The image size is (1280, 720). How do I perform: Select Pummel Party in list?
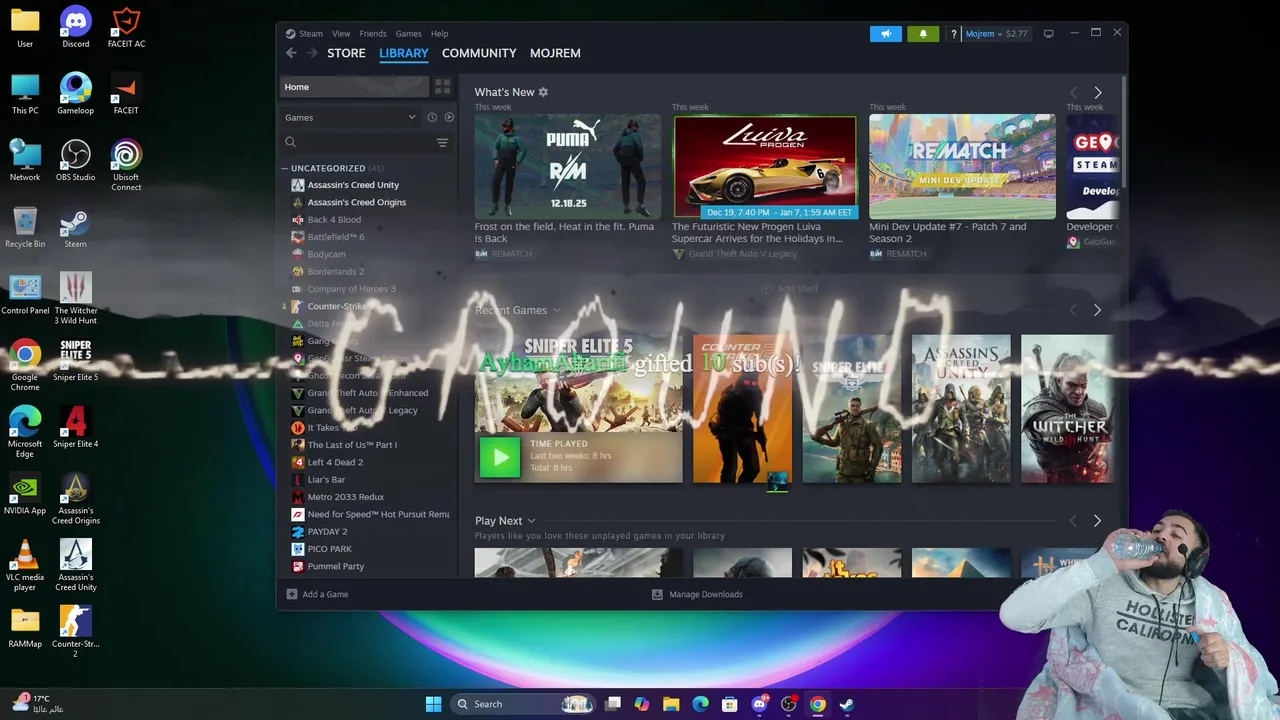tap(335, 566)
